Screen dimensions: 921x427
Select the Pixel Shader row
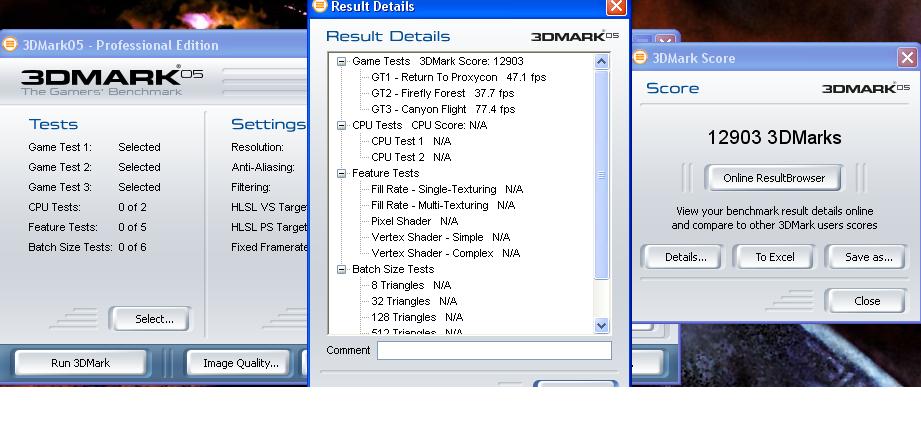pyautogui.click(x=415, y=221)
